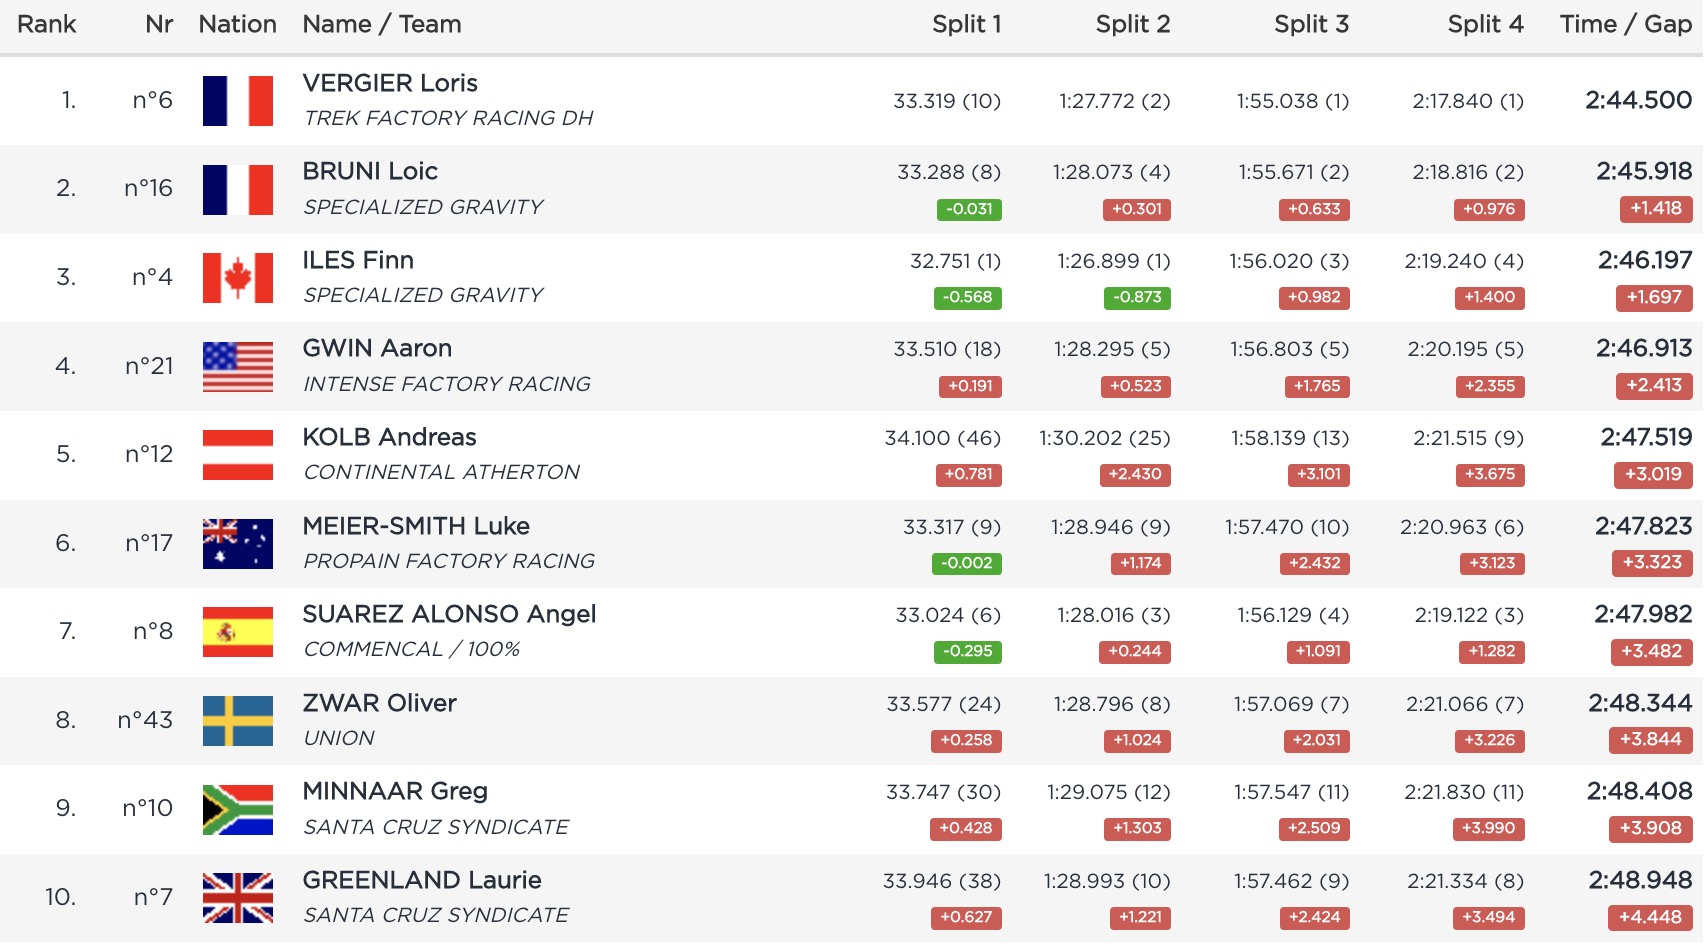Click the French flag next to VERGIER Loris
Viewport: 1708px width, 944px height.
click(x=237, y=101)
